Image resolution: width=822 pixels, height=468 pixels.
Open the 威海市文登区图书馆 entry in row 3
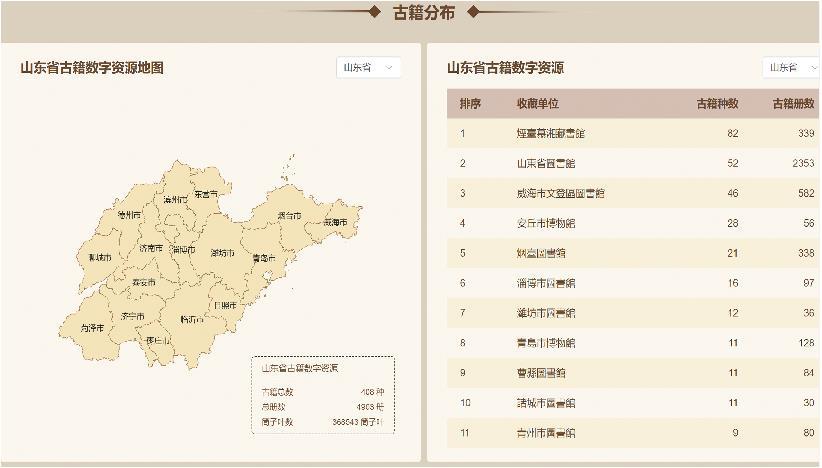coord(560,193)
